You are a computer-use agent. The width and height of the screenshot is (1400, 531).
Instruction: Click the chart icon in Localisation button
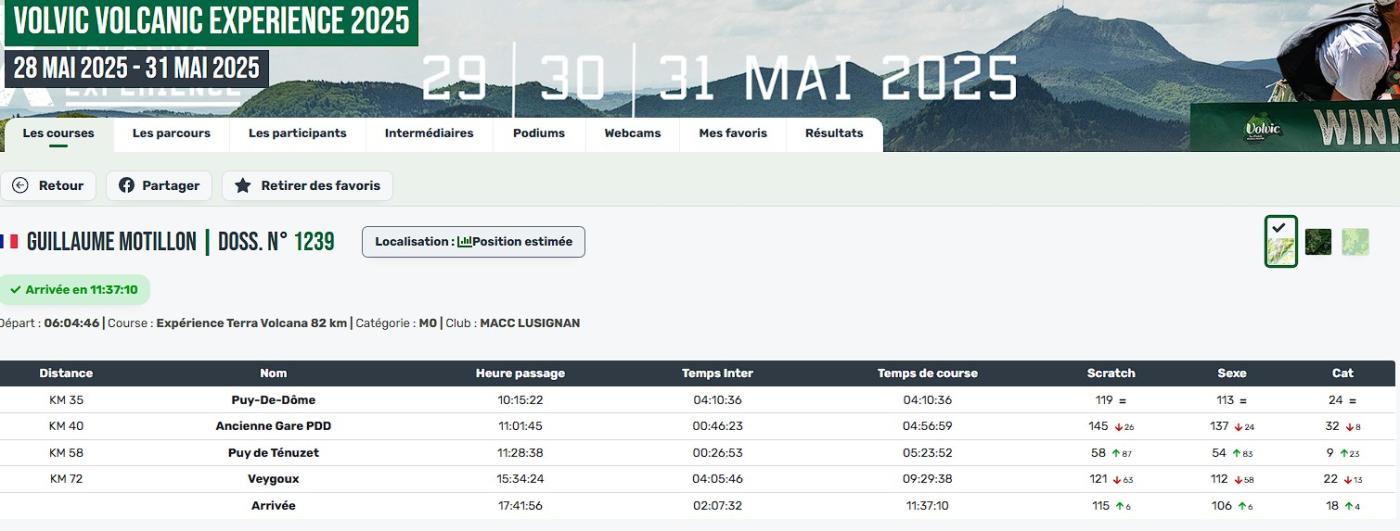pos(464,242)
